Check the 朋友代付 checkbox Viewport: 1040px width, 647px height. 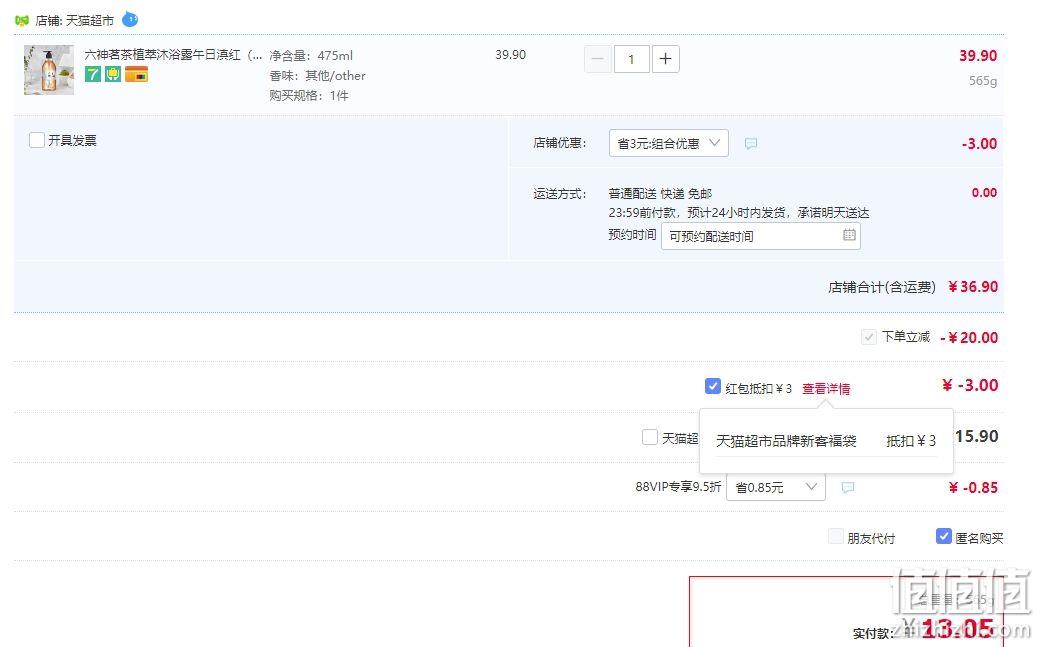pos(836,536)
